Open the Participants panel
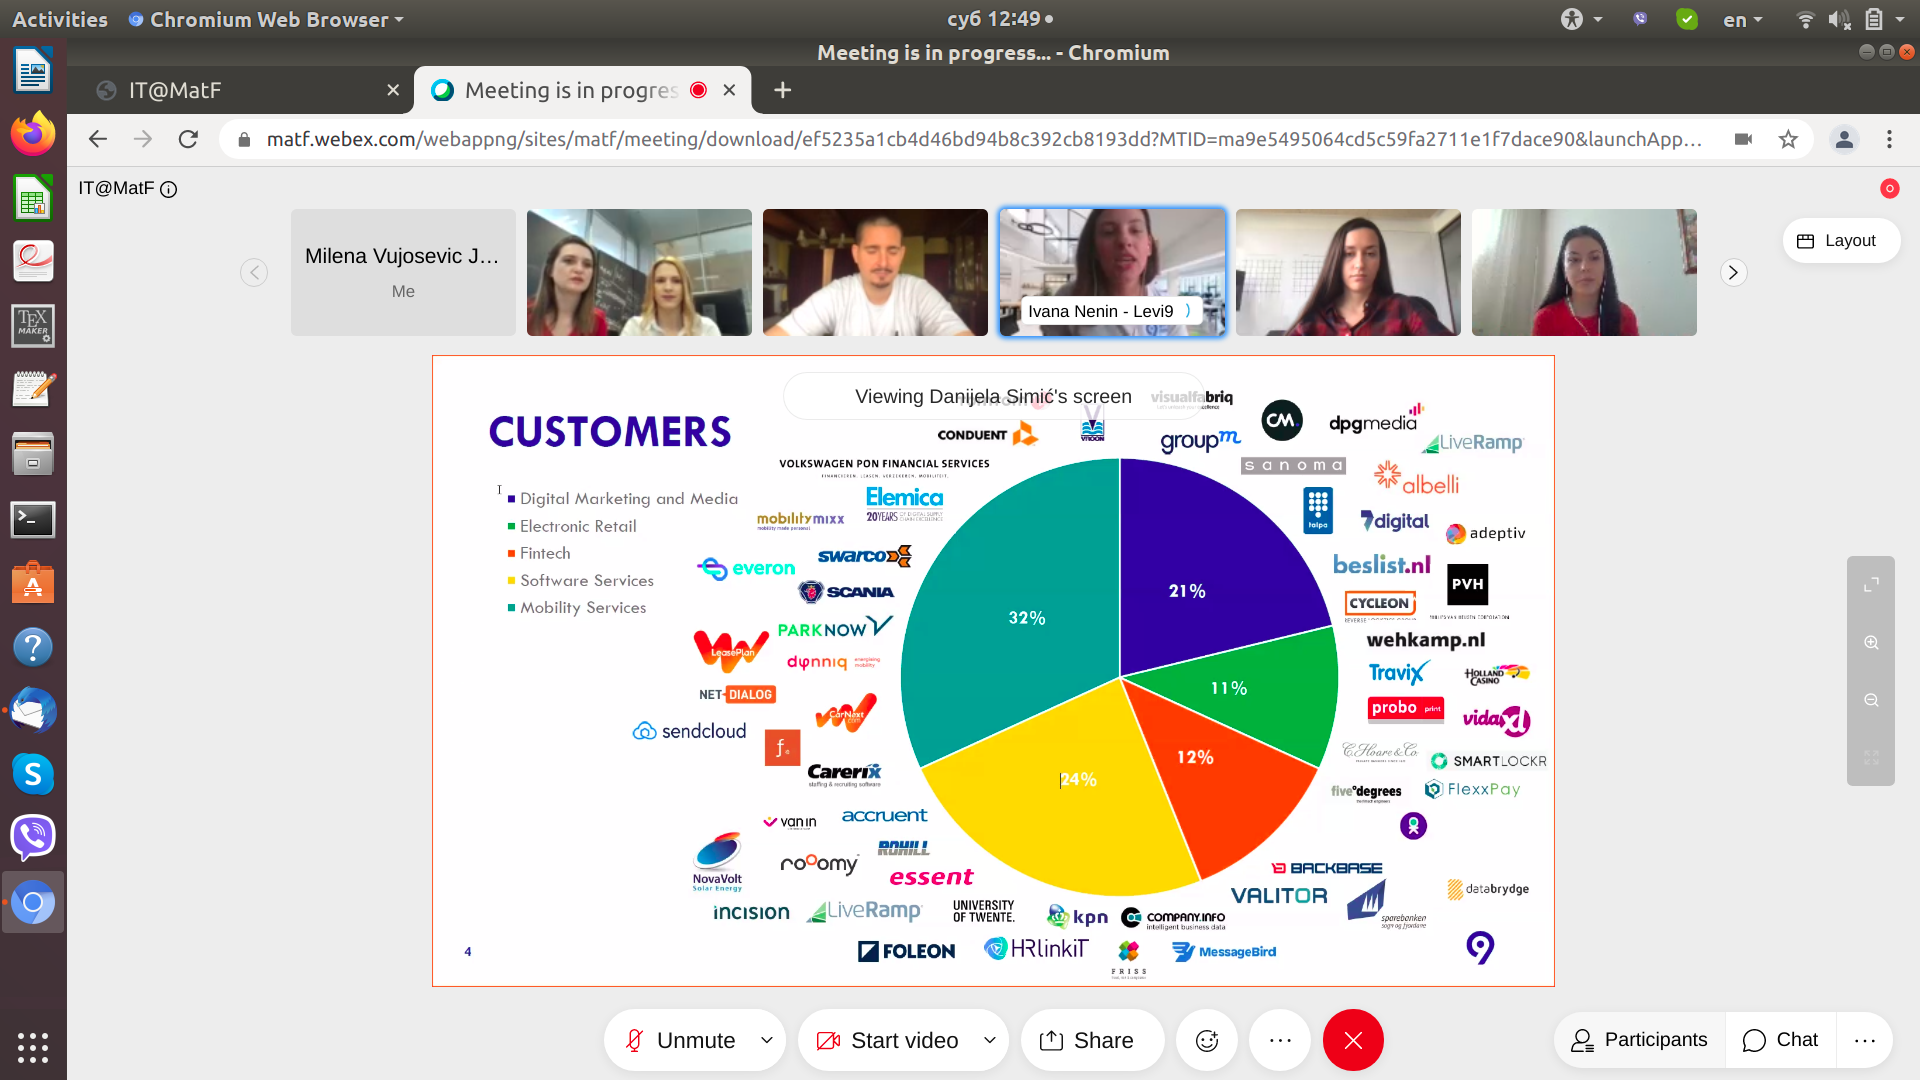1920x1080 pixels. pos(1639,1040)
